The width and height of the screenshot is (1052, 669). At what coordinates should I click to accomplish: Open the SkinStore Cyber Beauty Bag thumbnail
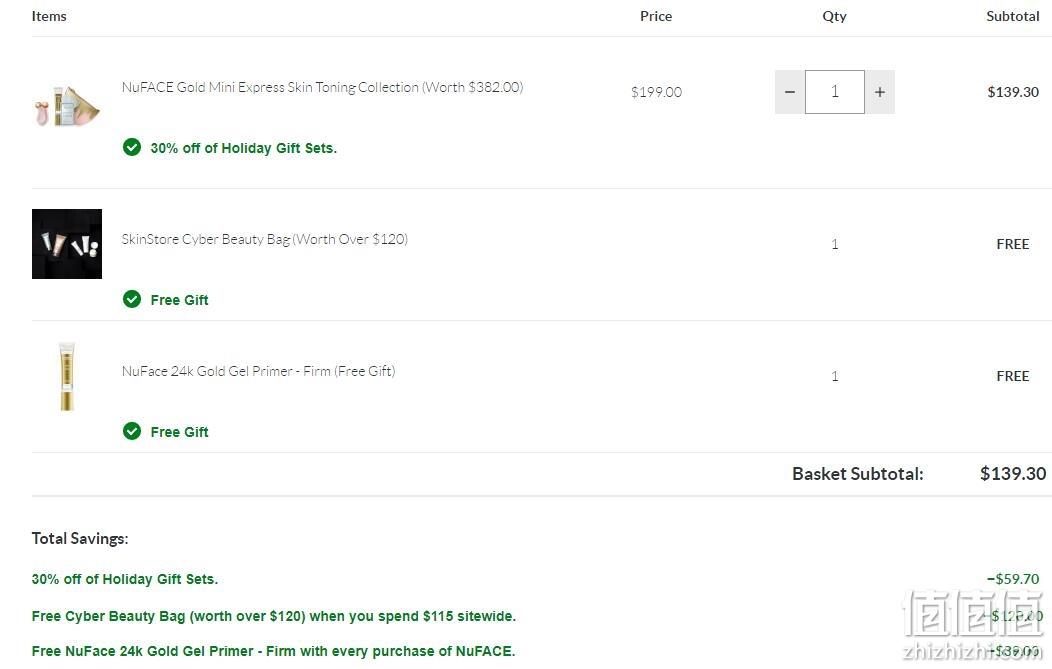click(x=67, y=244)
